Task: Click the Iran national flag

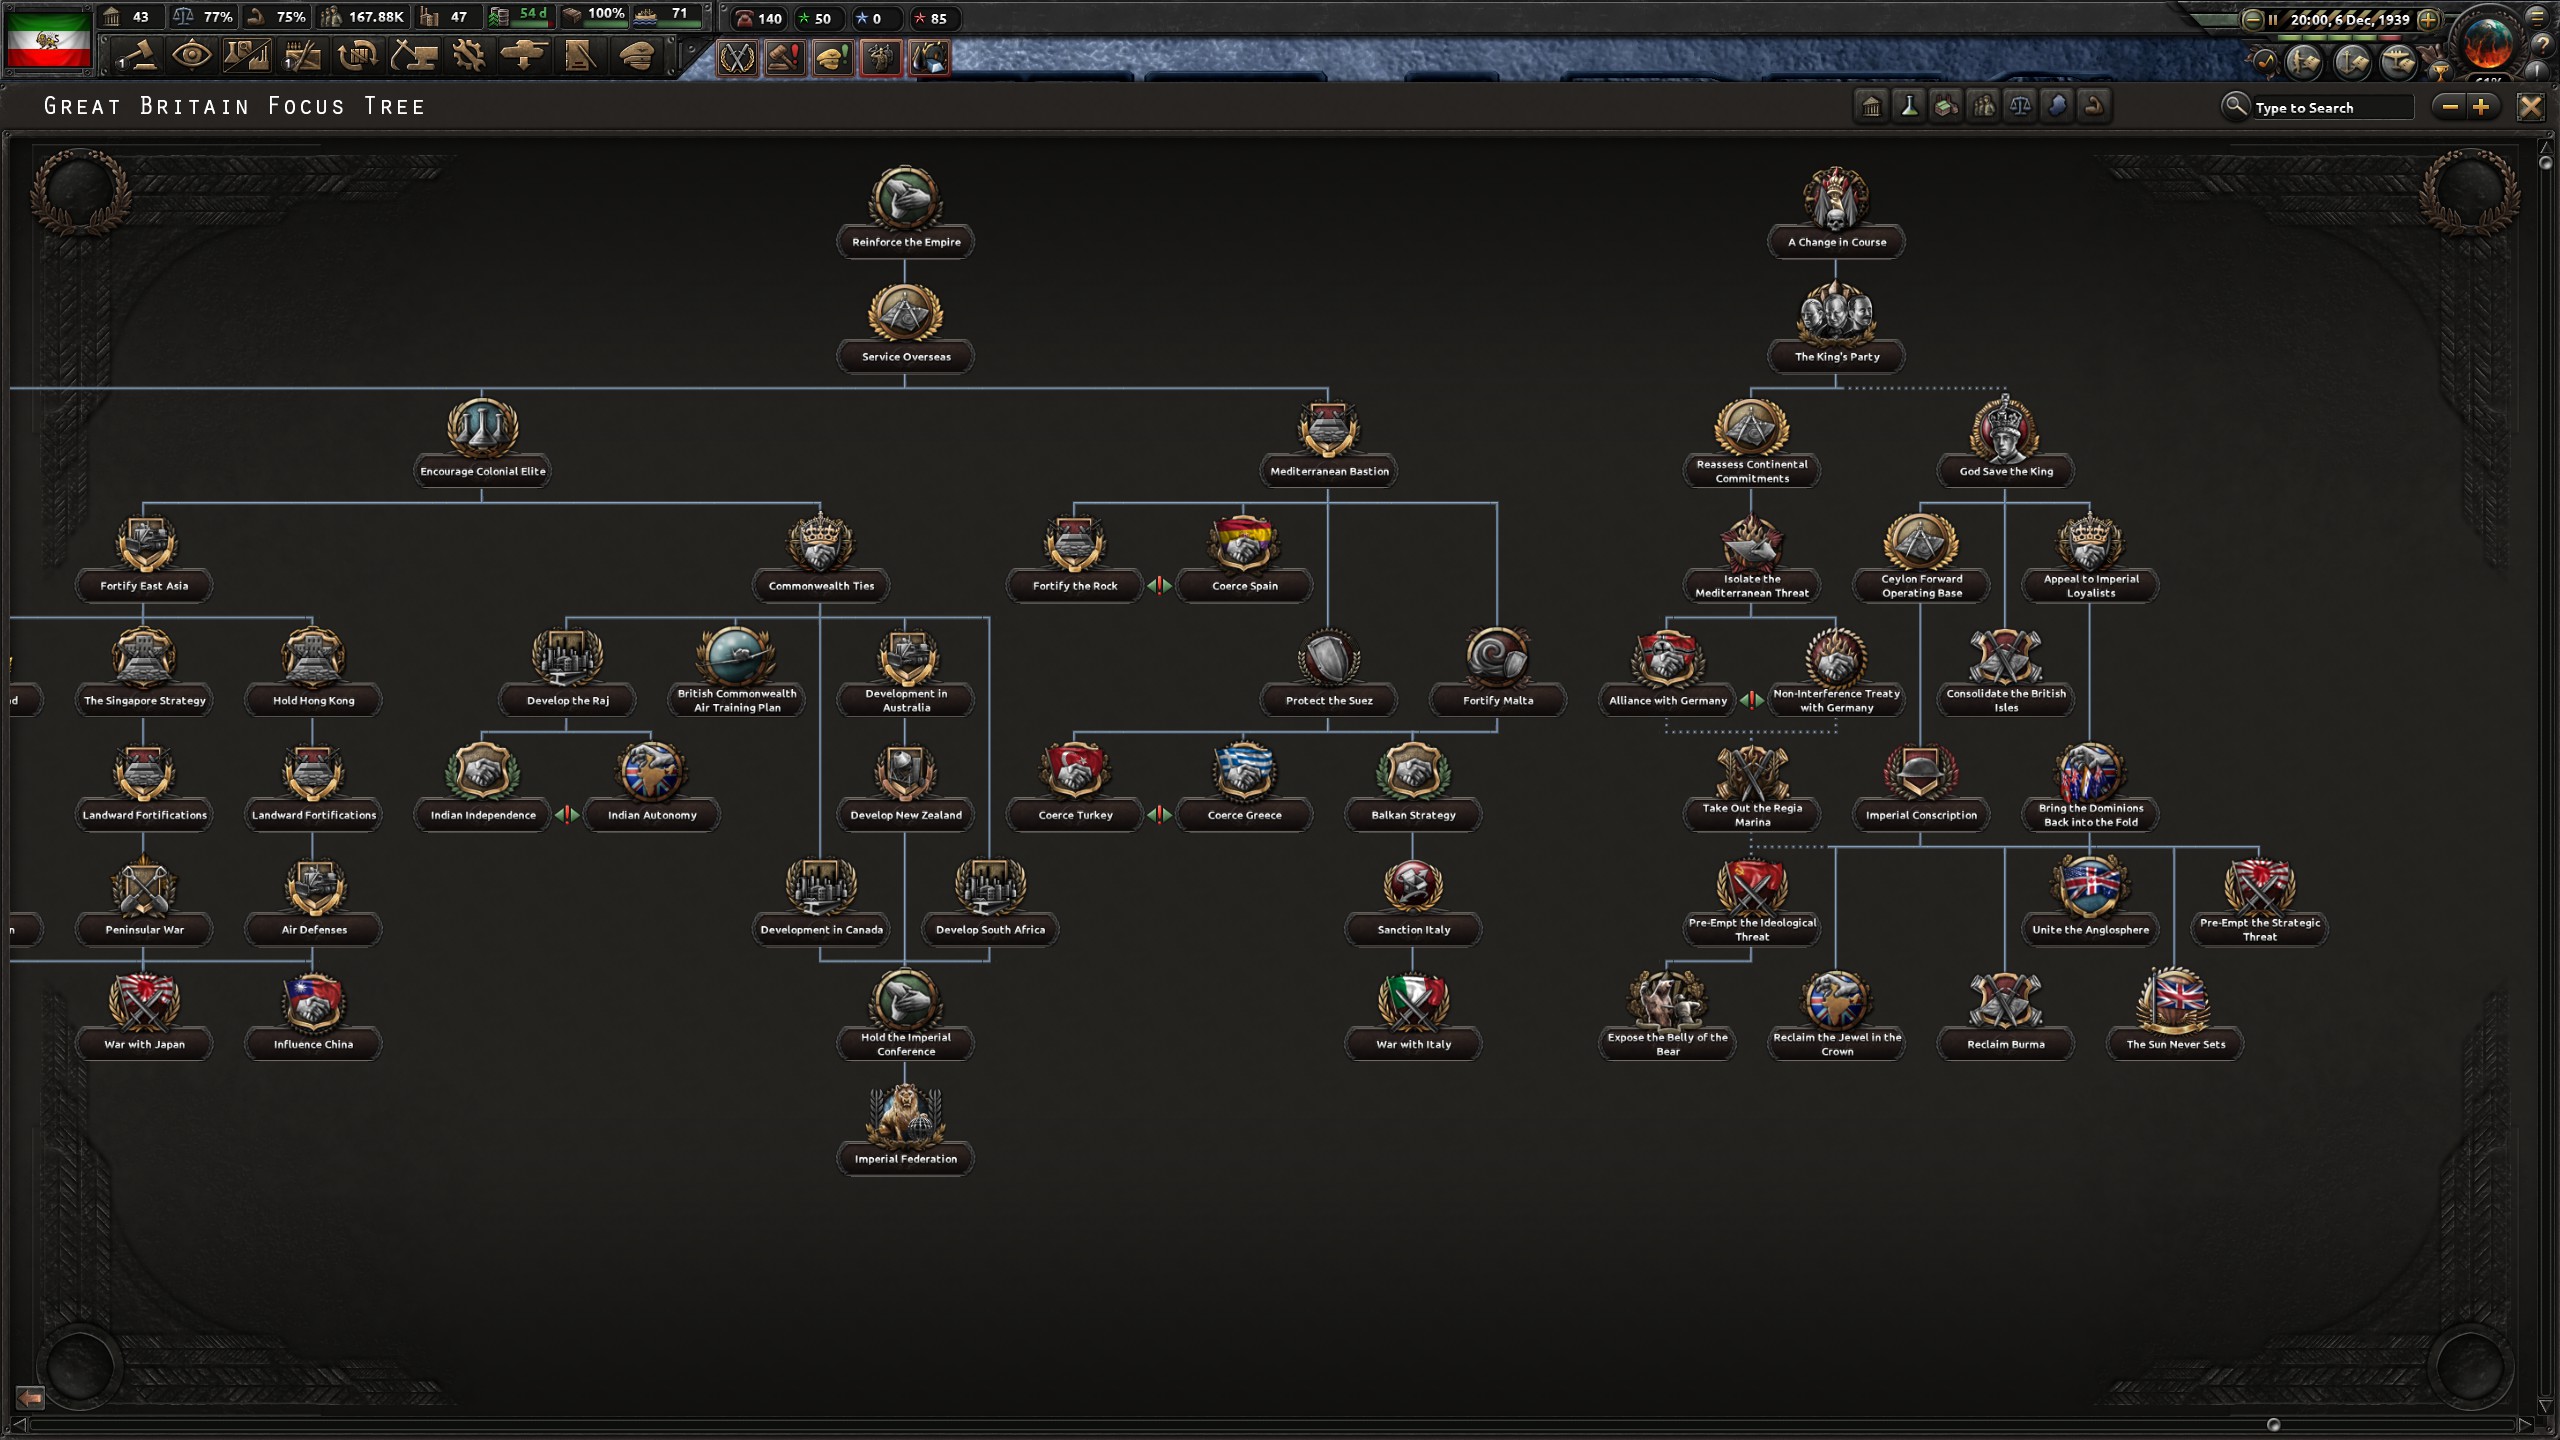Action: point(48,38)
